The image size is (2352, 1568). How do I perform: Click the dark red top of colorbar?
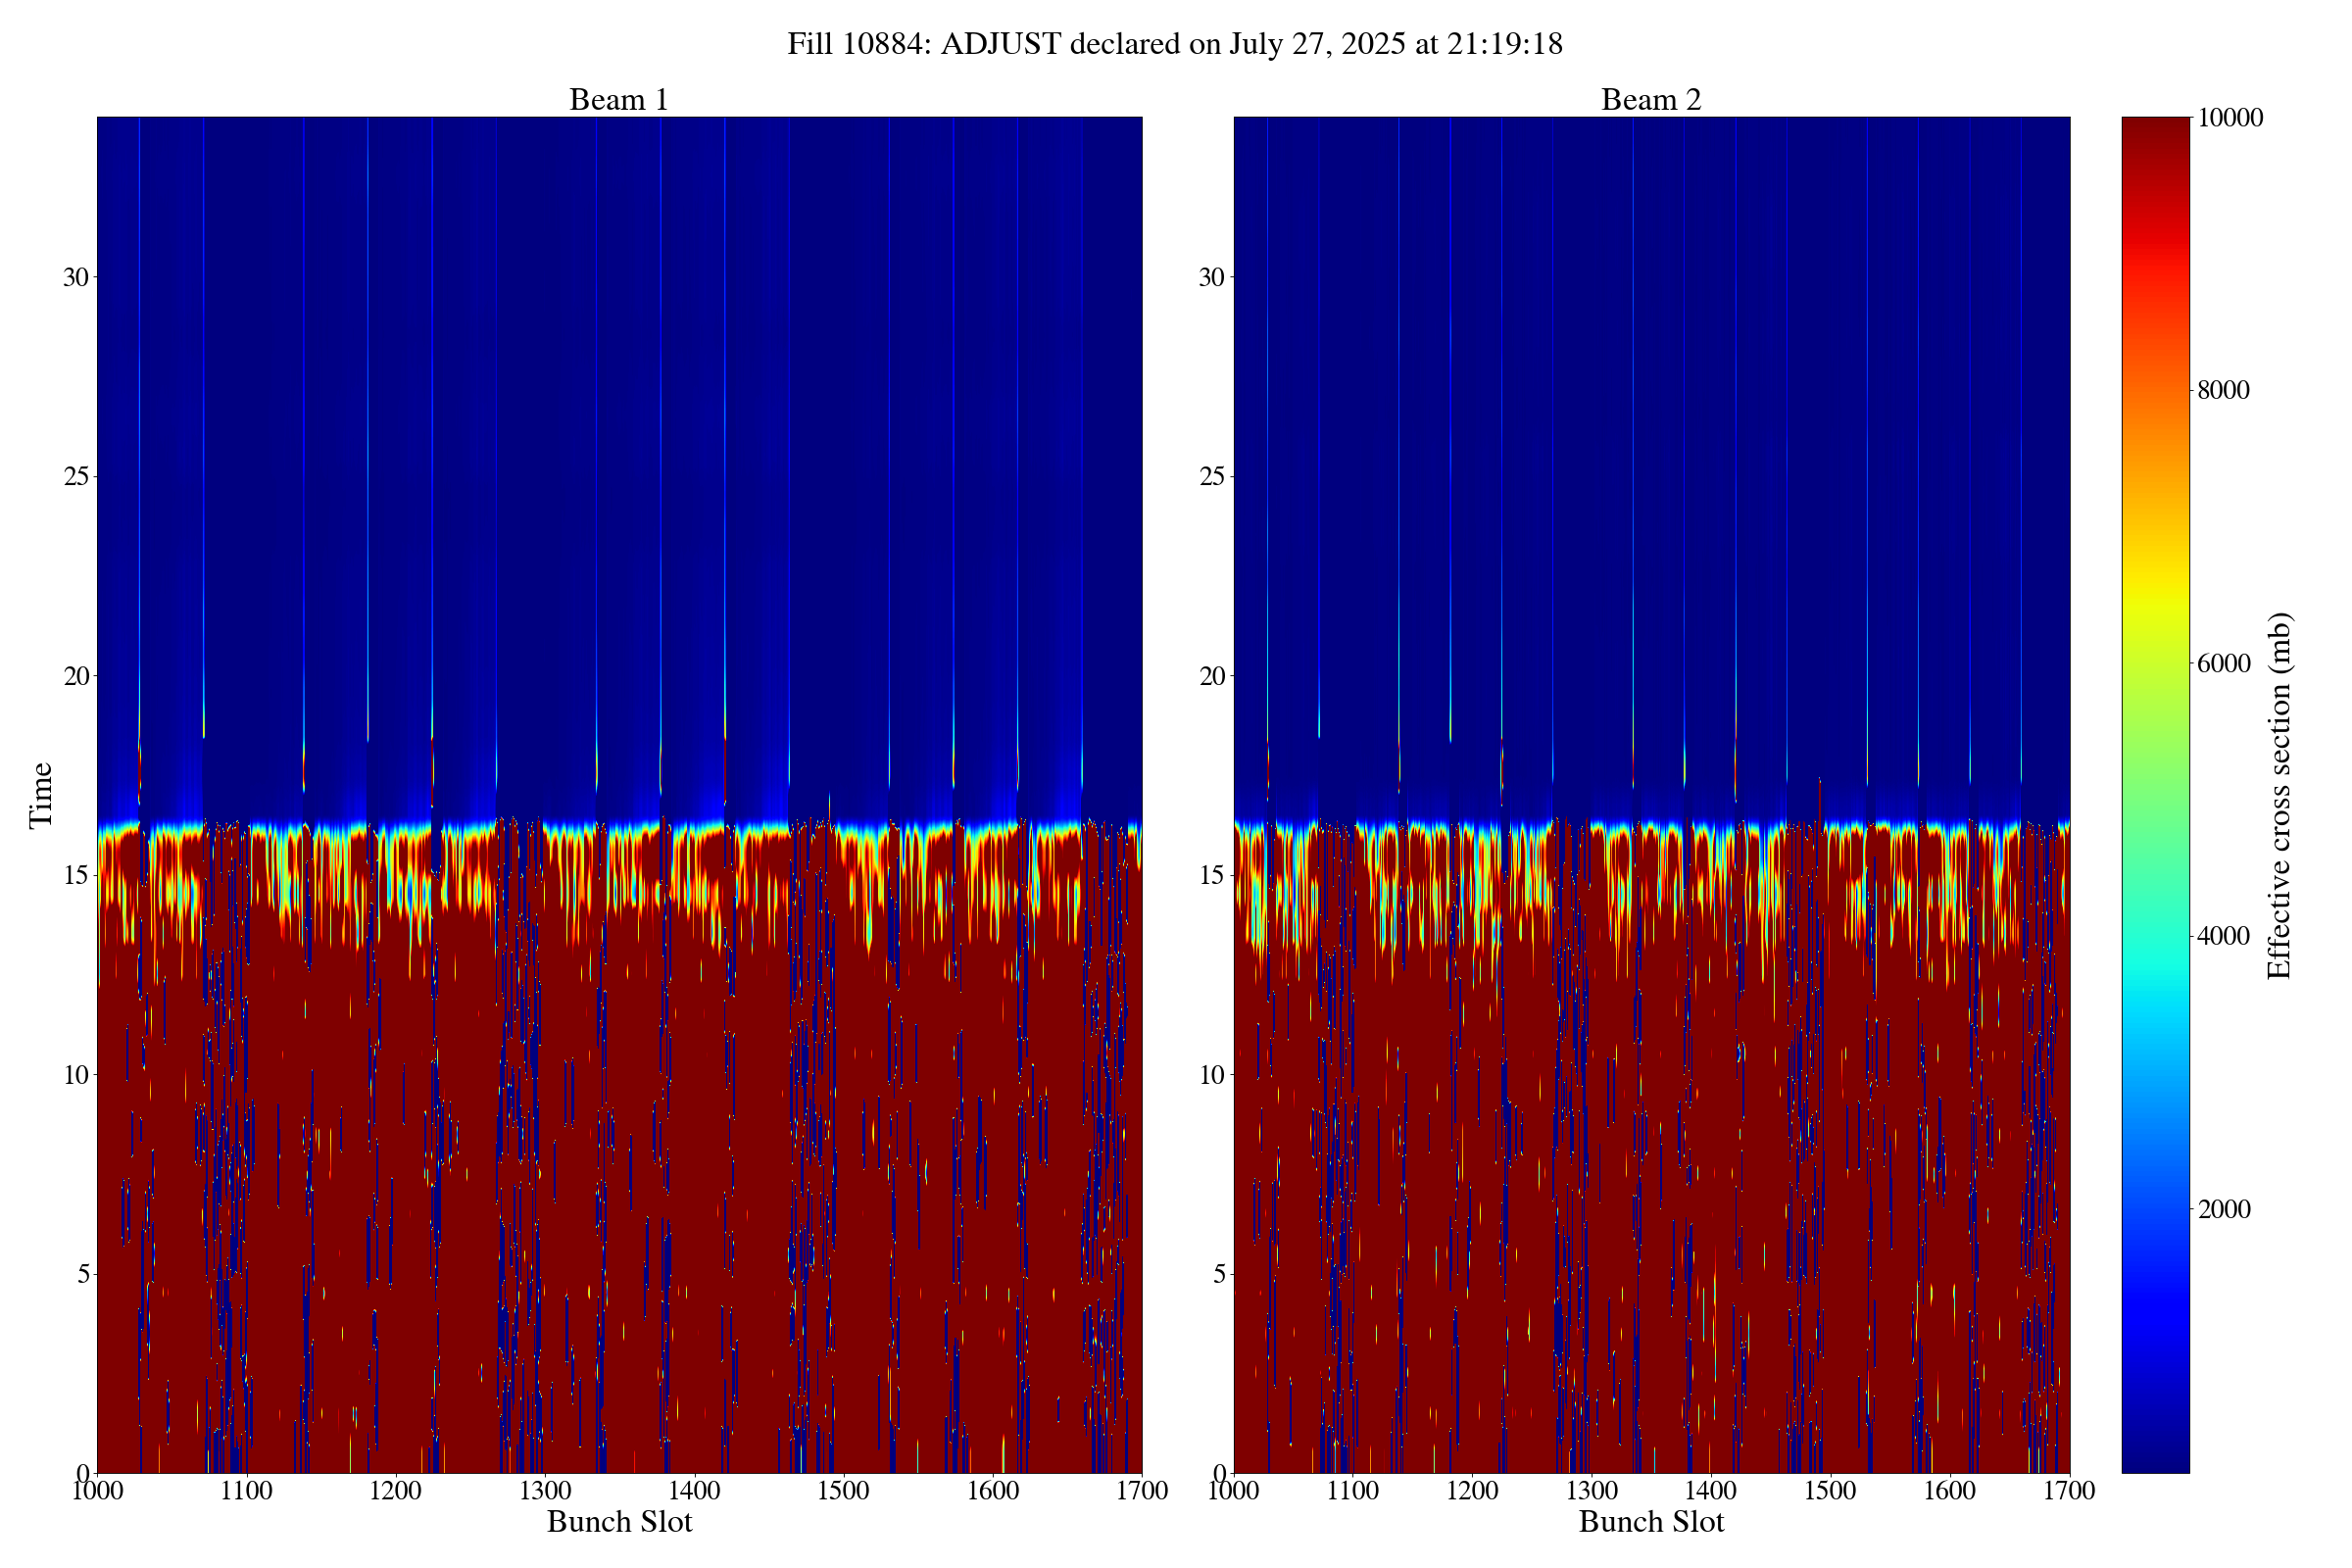(2155, 130)
